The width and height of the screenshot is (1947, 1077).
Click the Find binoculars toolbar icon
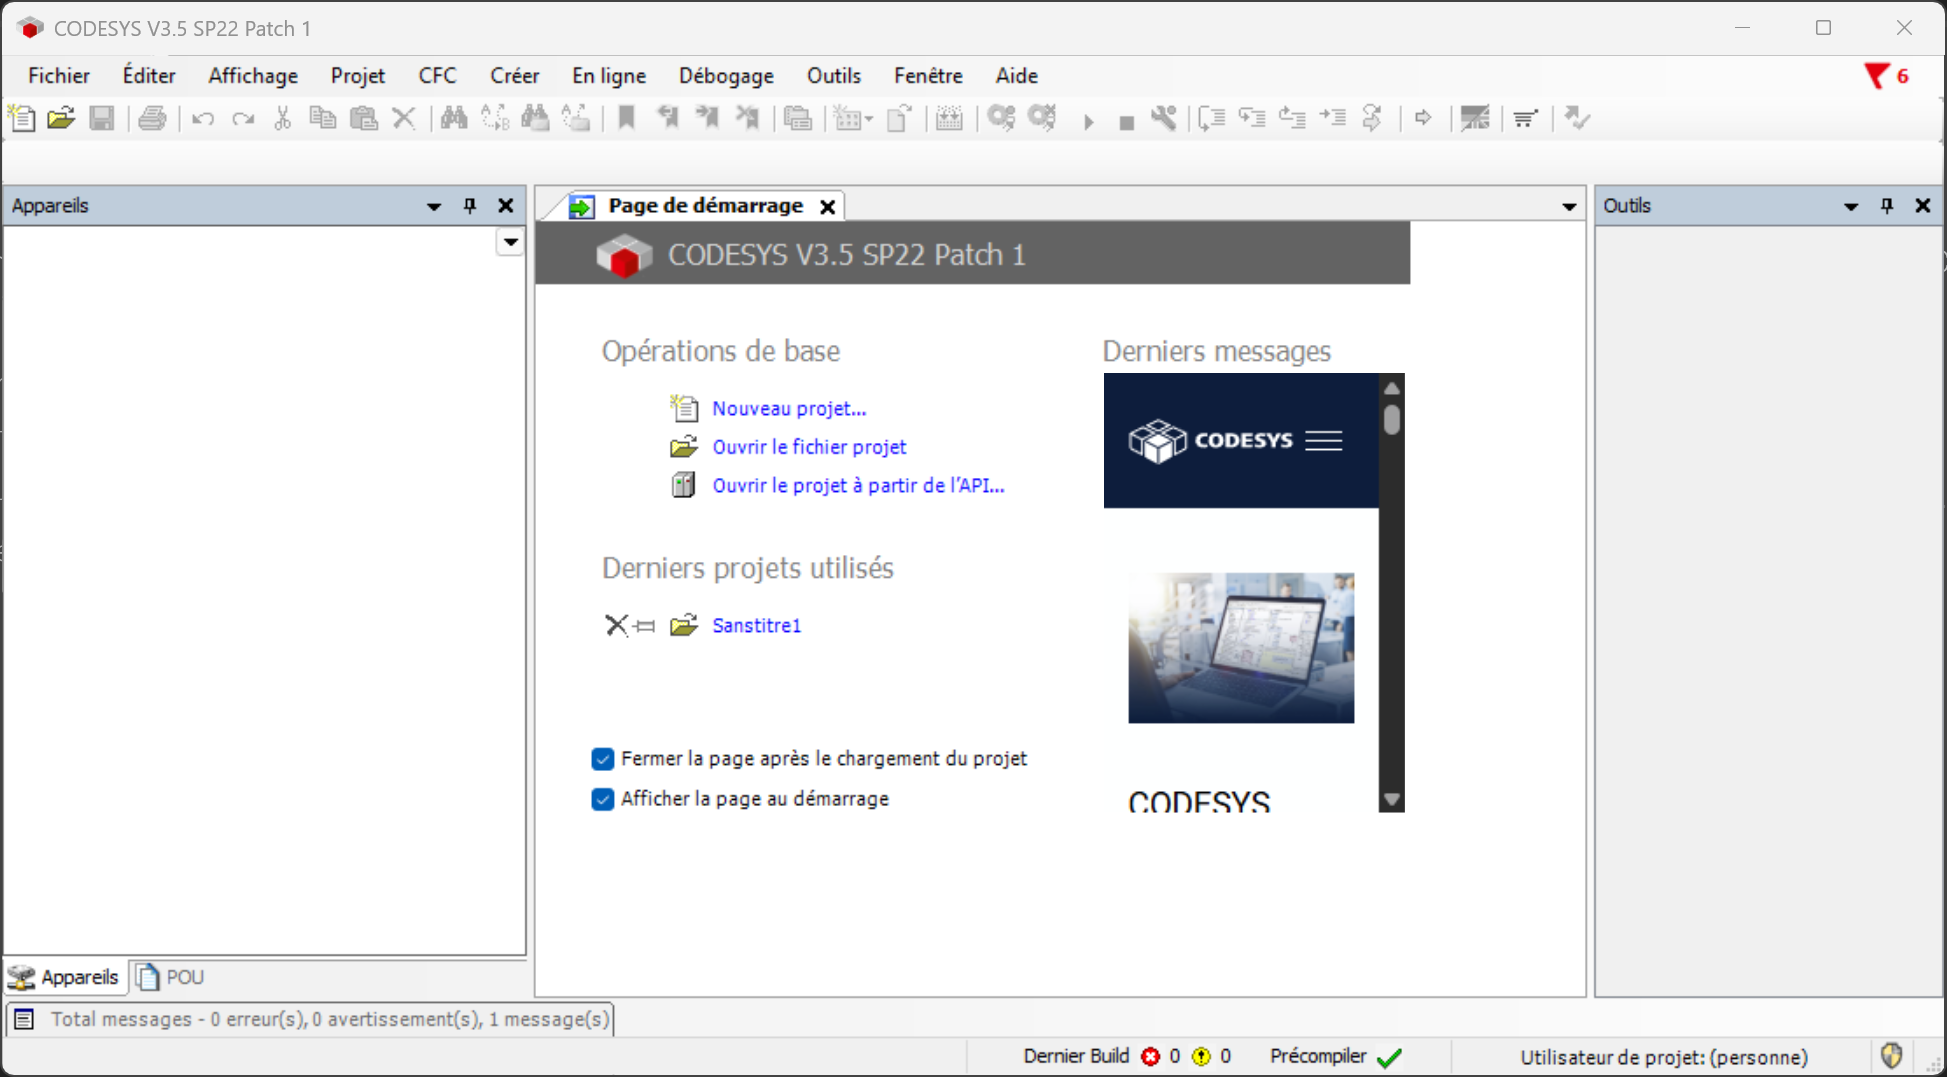click(454, 118)
